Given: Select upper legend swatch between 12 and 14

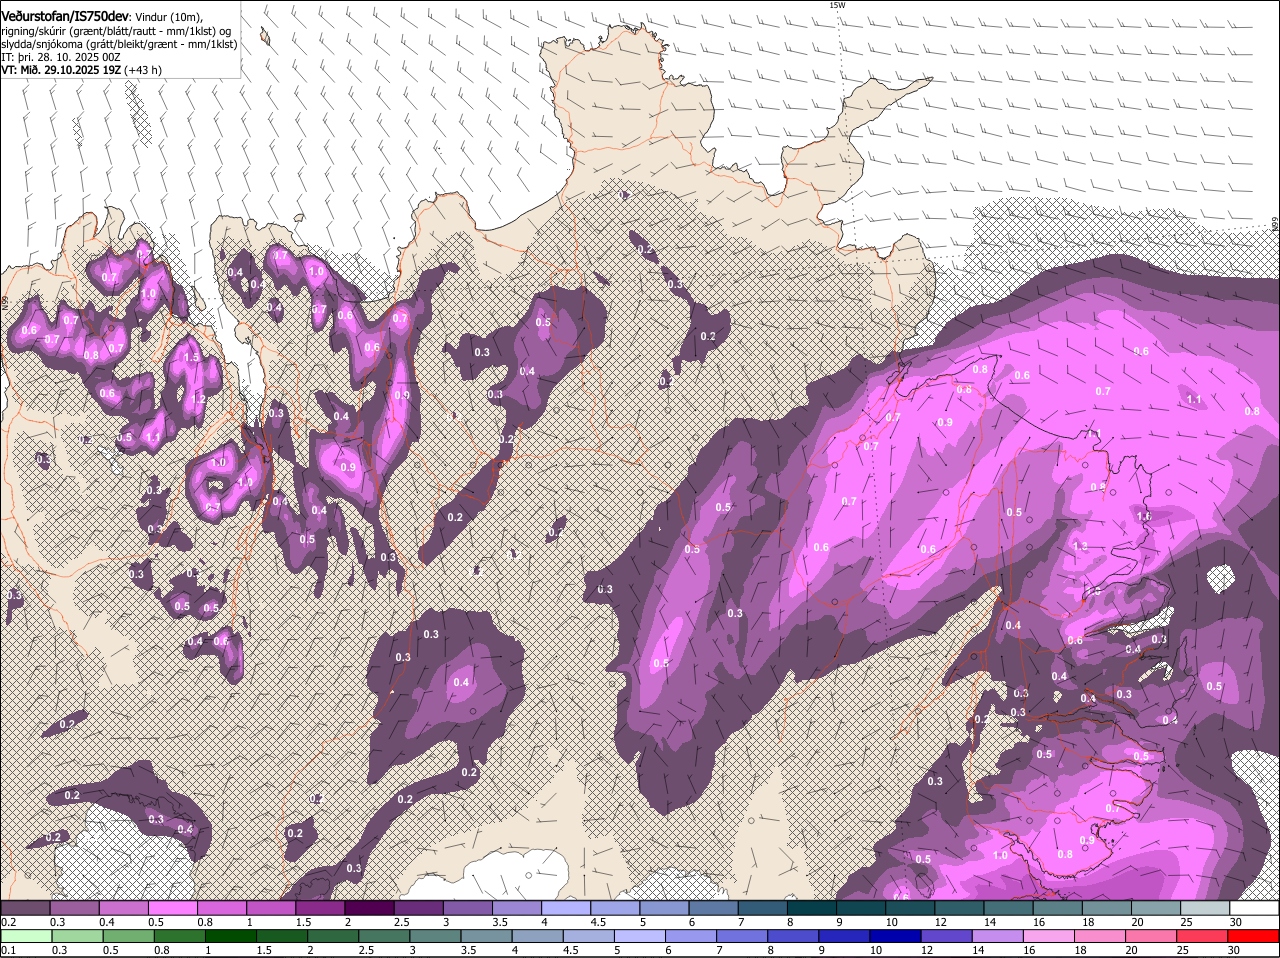Looking at the screenshot, I should pyautogui.click(x=960, y=908).
